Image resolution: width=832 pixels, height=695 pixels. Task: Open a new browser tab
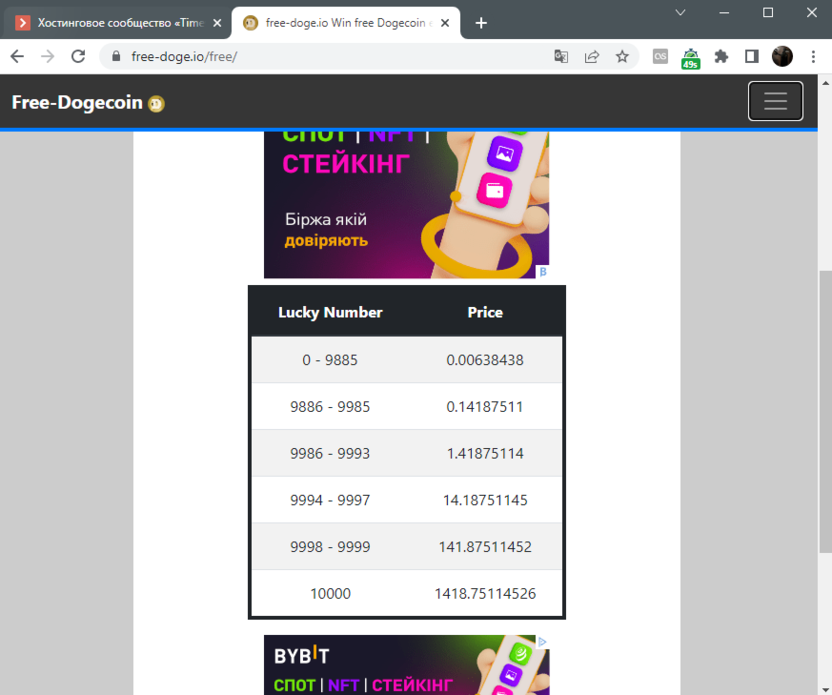point(481,23)
